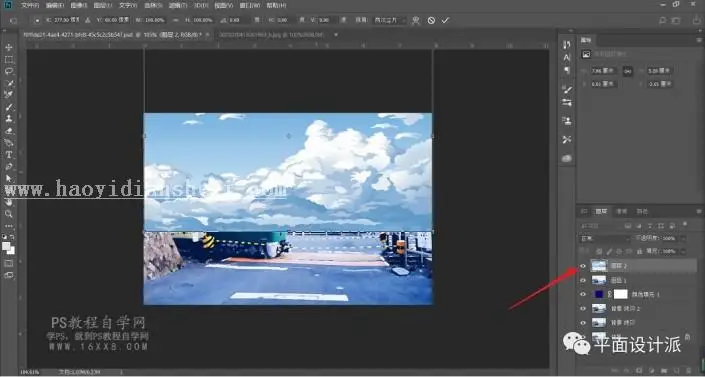This screenshot has width=705, height=377.
Task: Open the Properties panel flyout menu
Action: pos(699,40)
